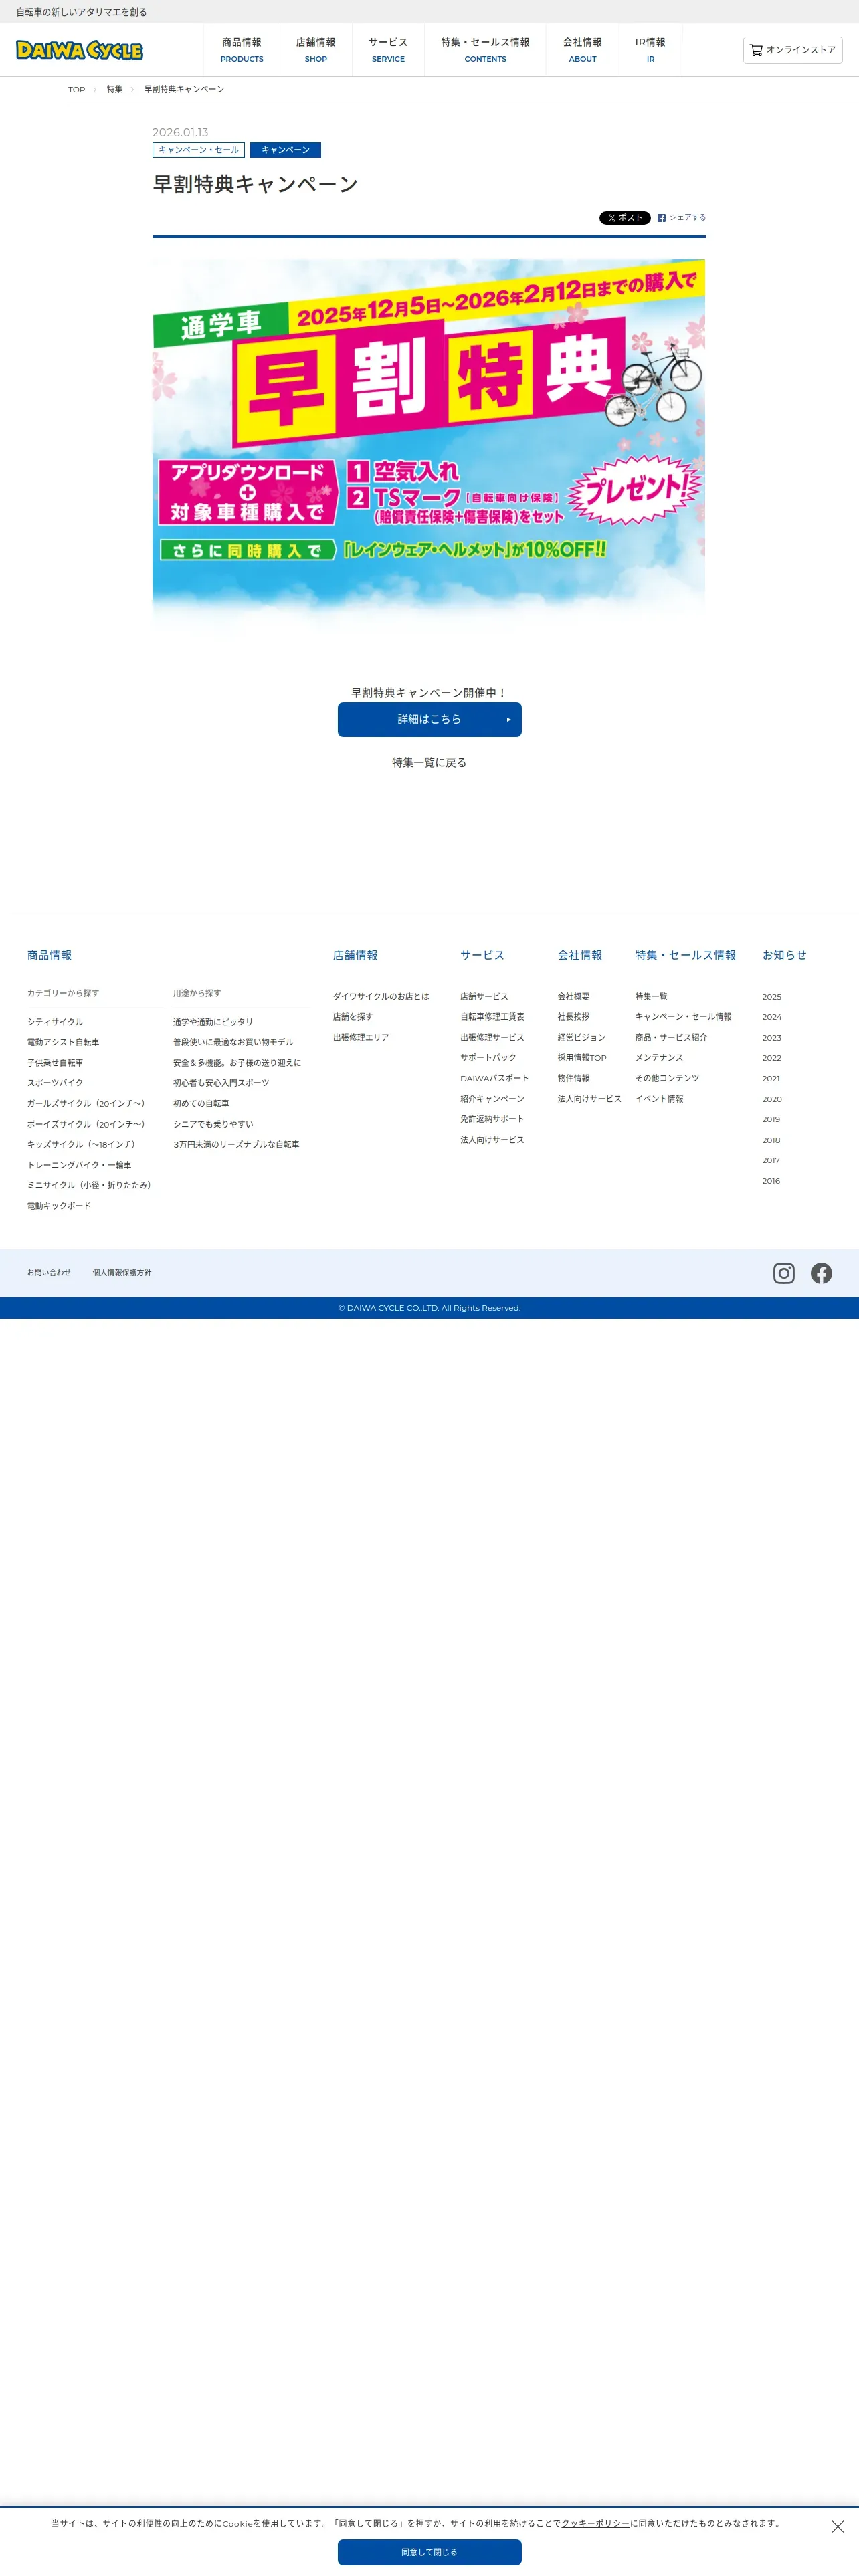Click the Daiwa Cycle logo
This screenshot has height=2576, width=859.
(79, 50)
